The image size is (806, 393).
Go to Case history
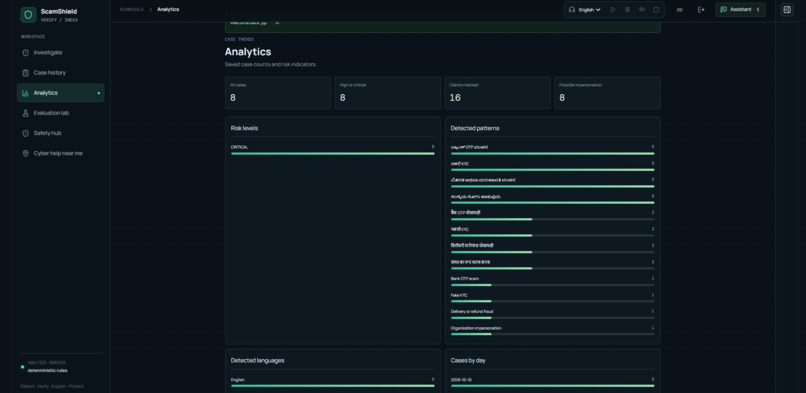pyautogui.click(x=61, y=72)
